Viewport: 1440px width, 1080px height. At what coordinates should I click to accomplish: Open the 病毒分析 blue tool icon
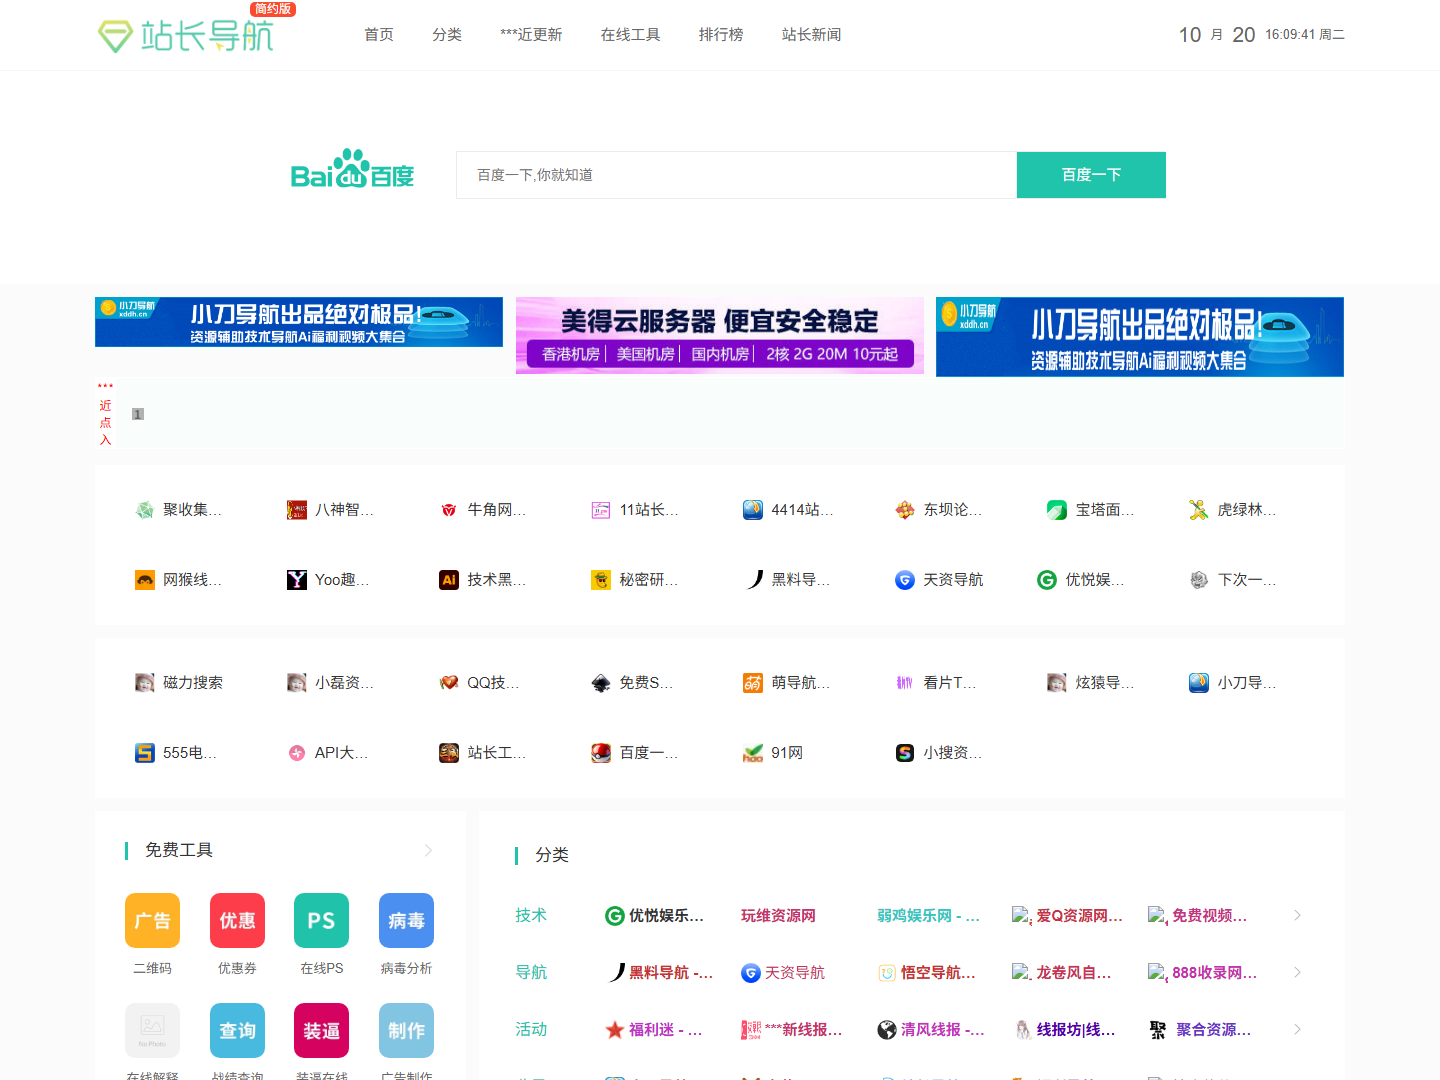point(406,920)
